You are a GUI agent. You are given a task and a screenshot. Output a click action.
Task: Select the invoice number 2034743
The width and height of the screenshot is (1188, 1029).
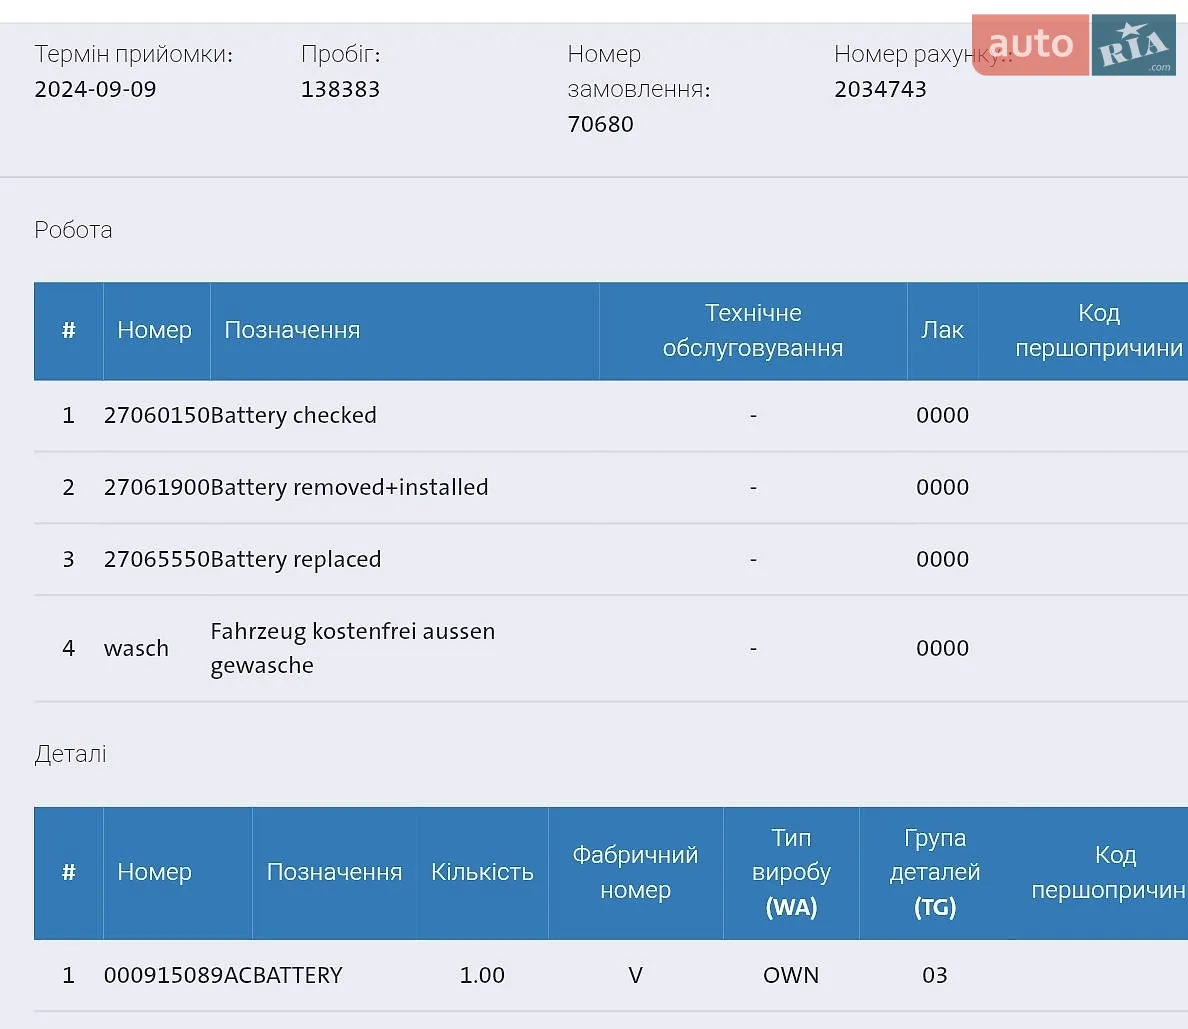(x=880, y=89)
